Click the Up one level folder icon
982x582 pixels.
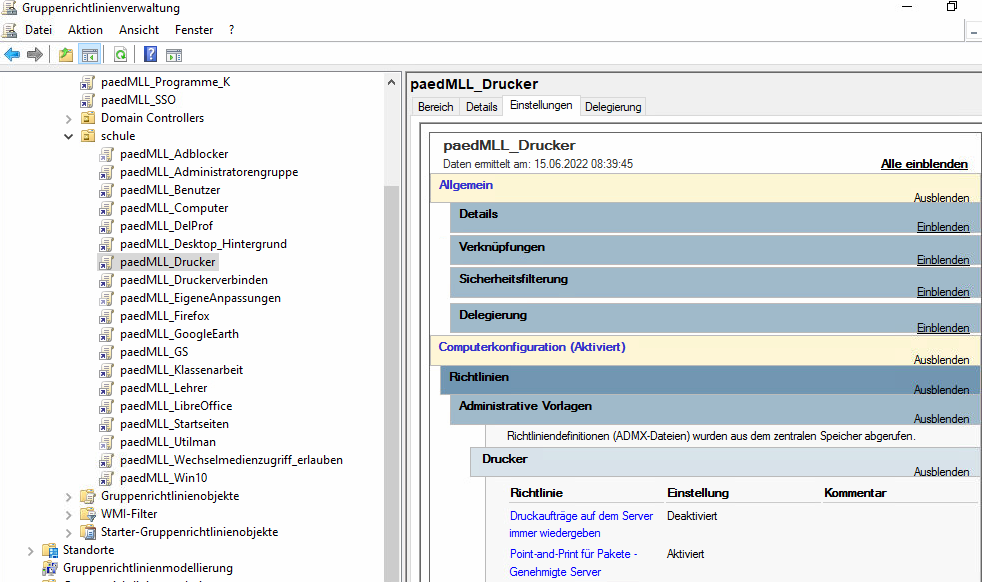tap(66, 55)
